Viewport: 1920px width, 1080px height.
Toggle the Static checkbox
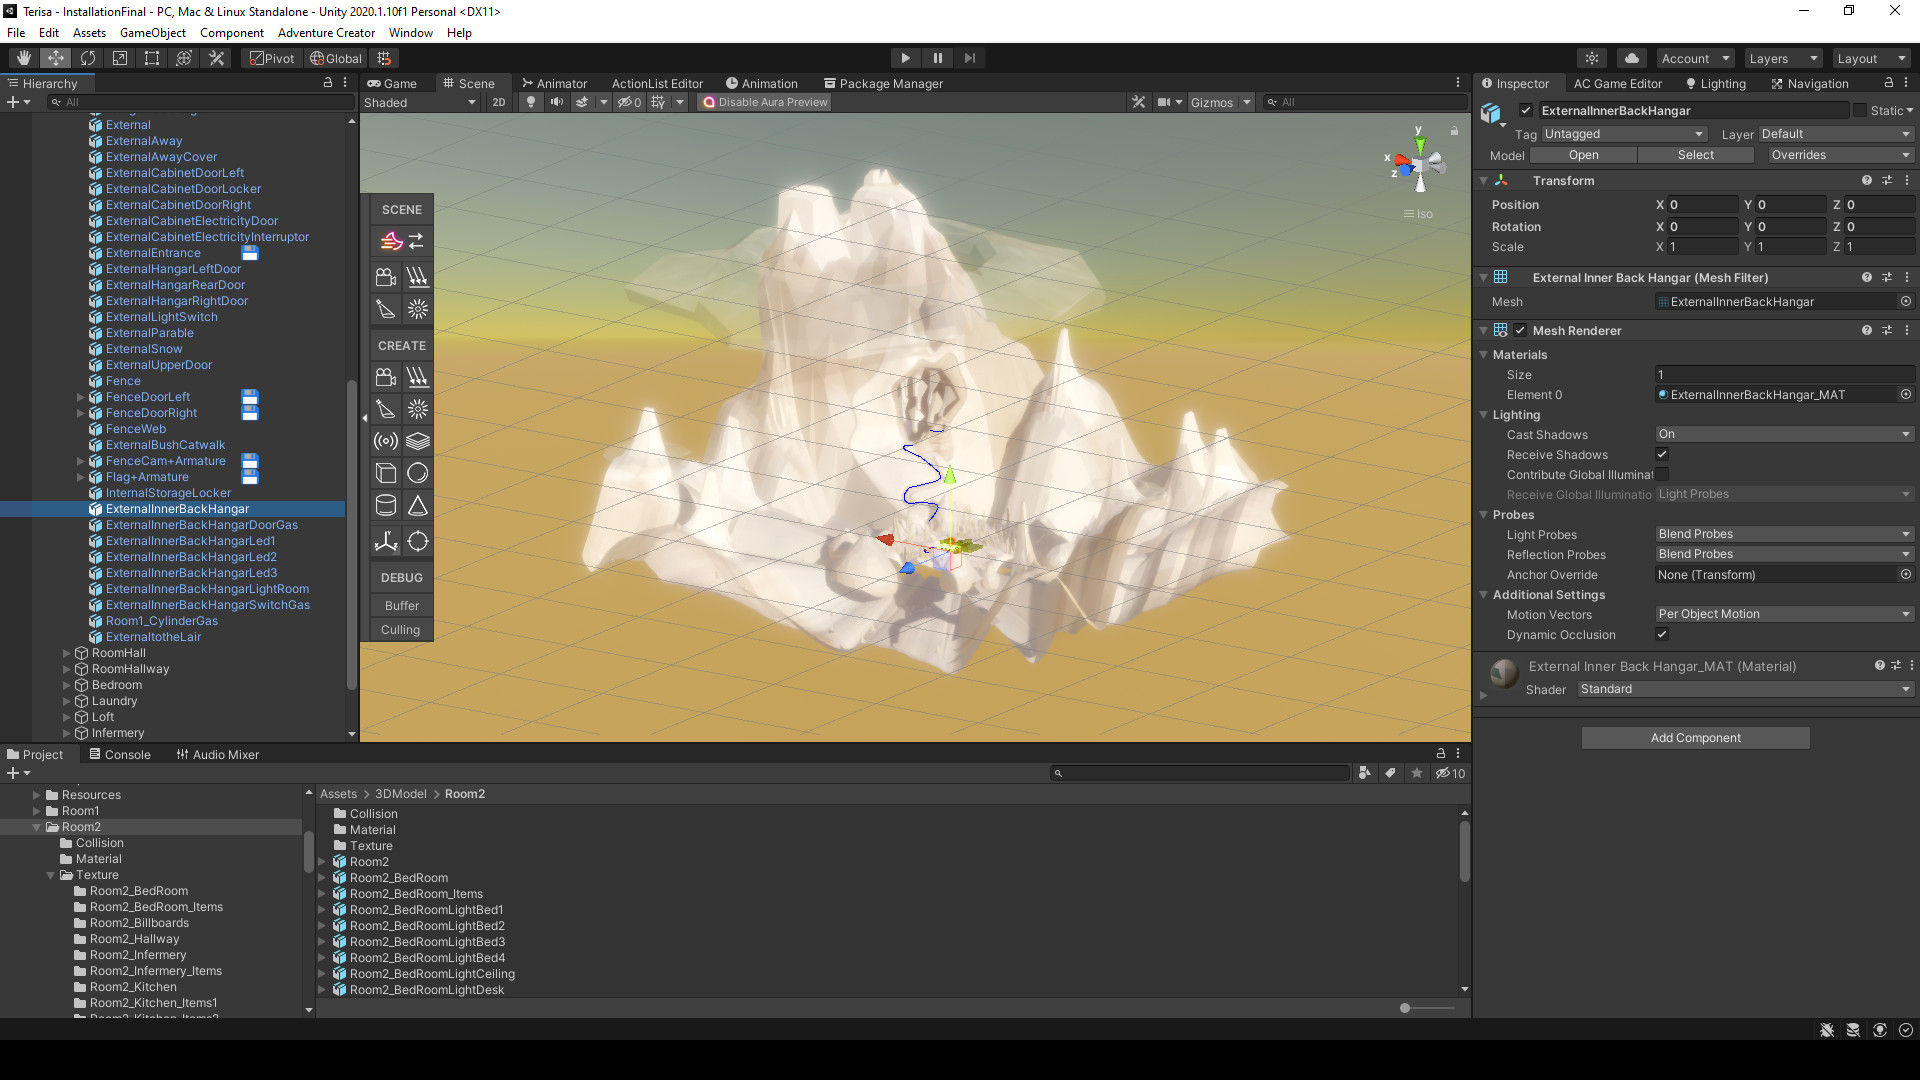pos(1860,110)
